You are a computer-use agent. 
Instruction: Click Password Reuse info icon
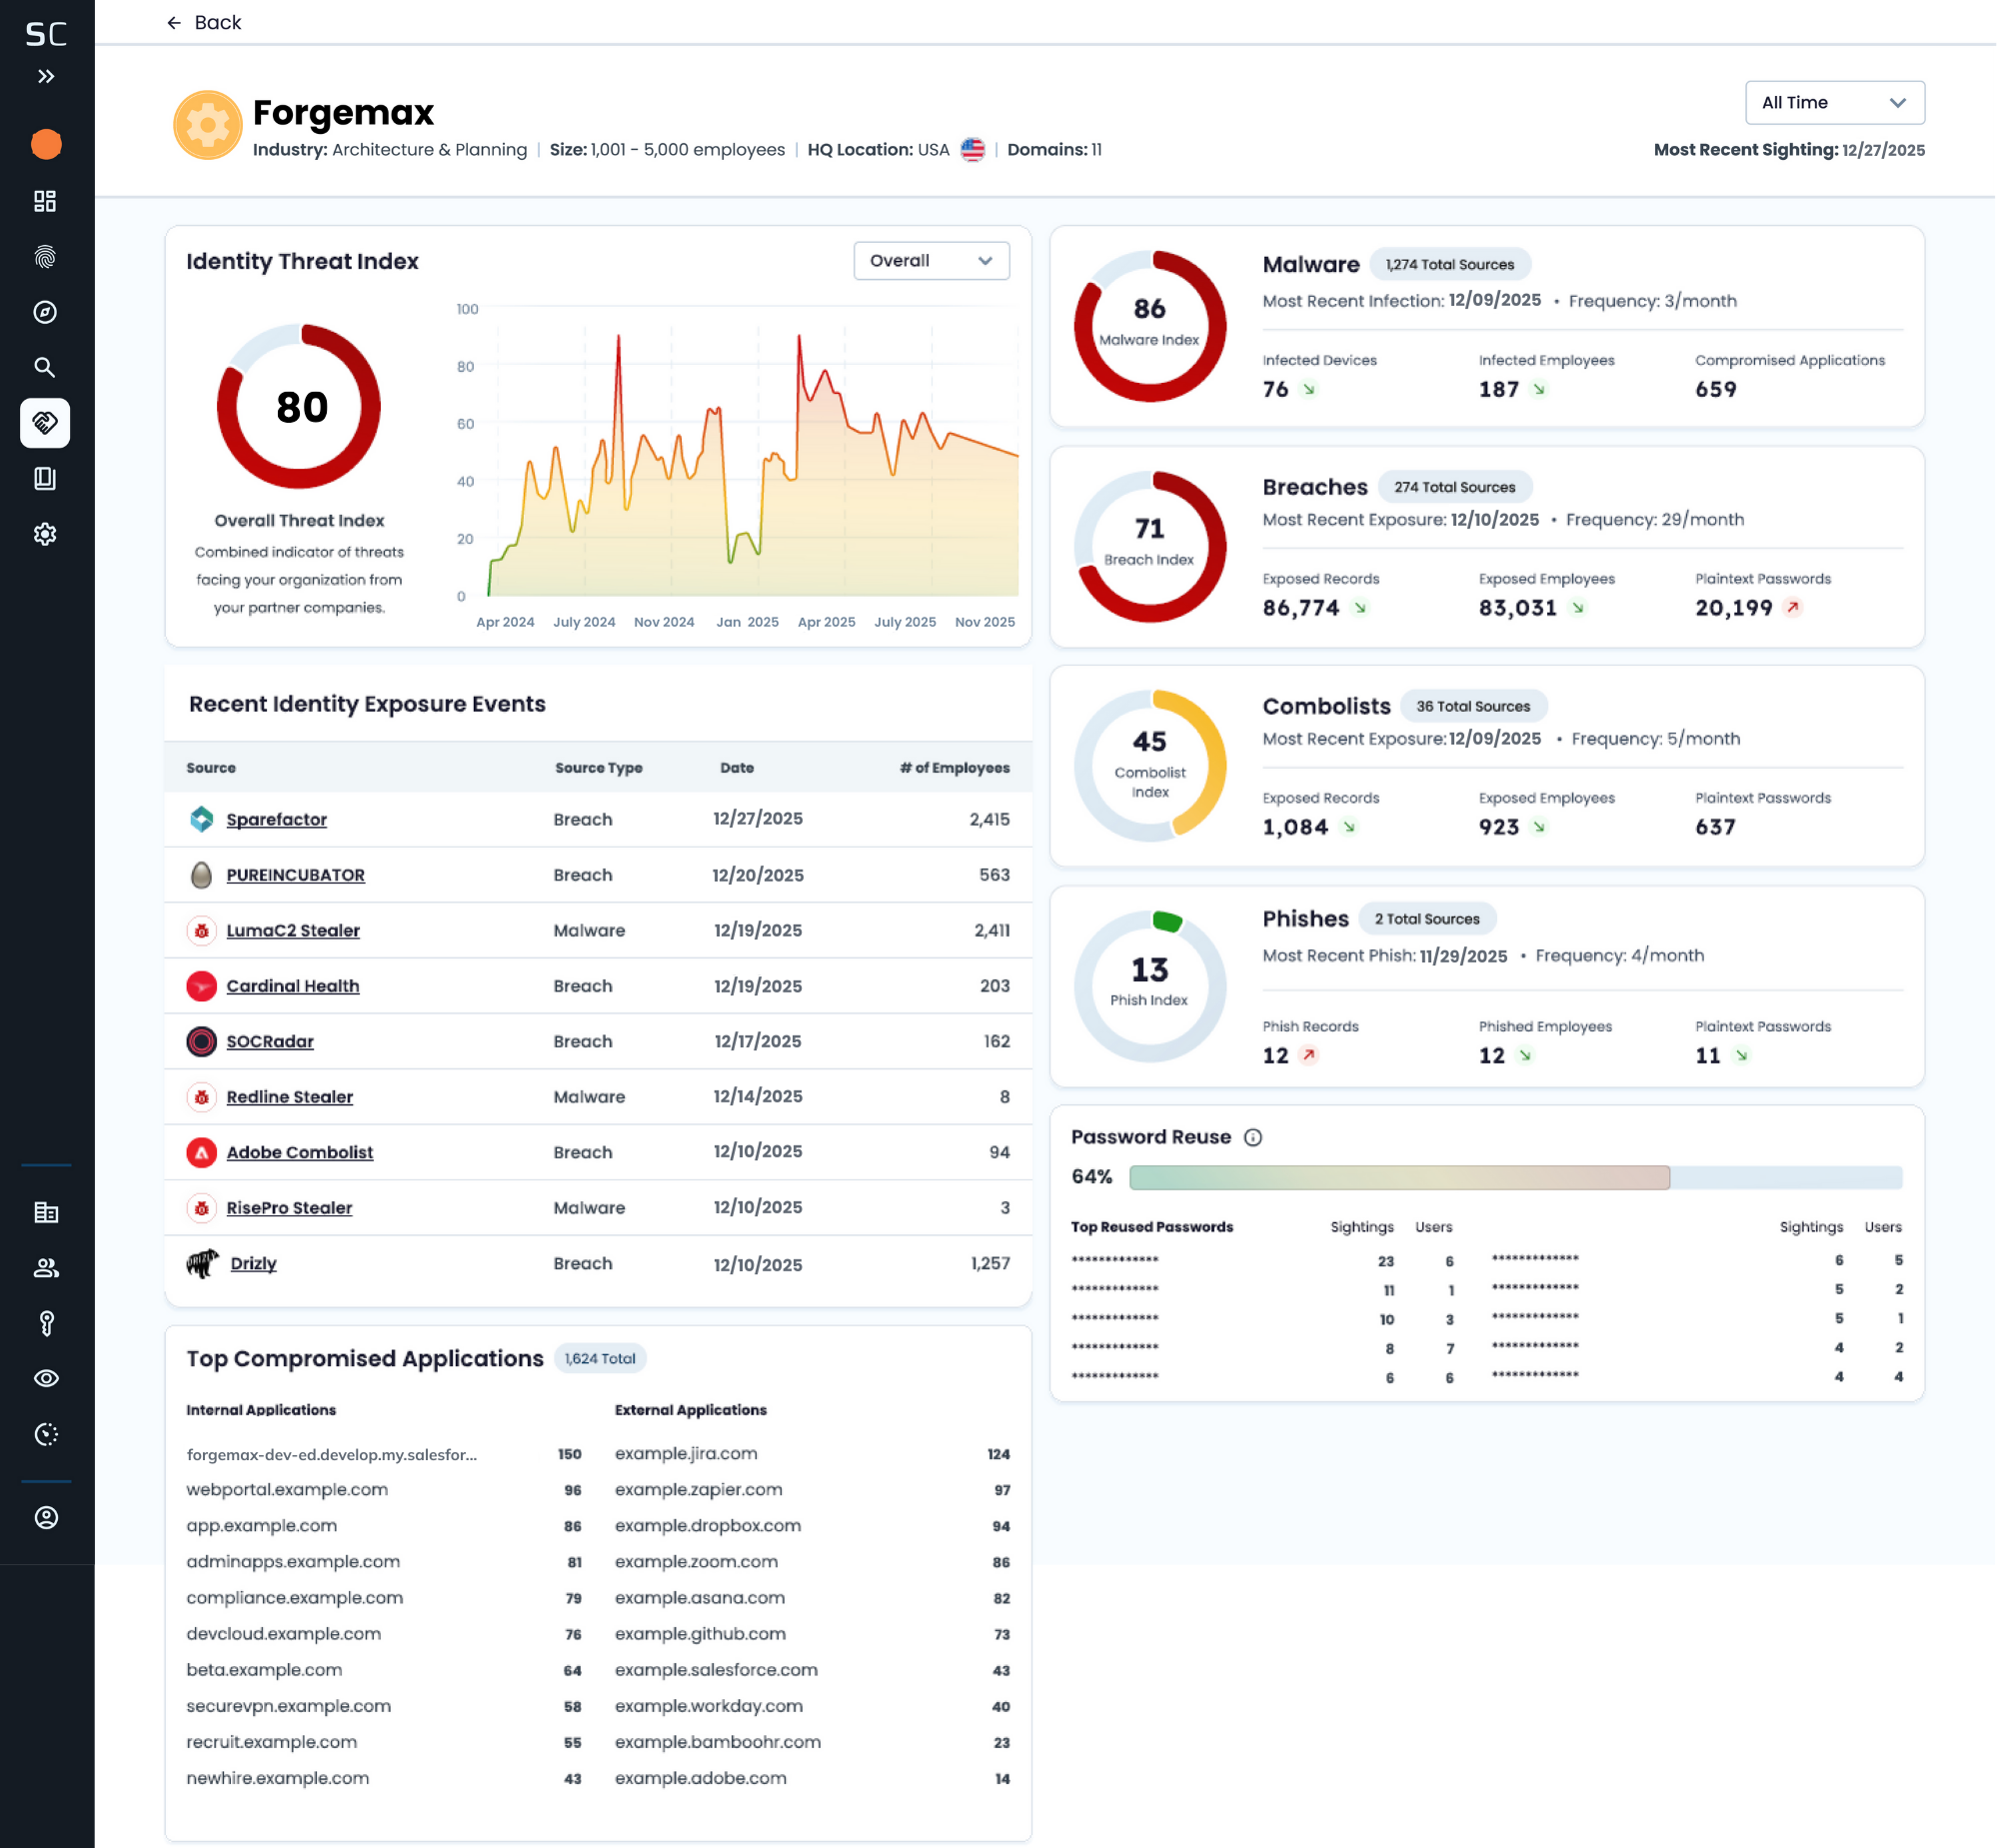point(1252,1137)
